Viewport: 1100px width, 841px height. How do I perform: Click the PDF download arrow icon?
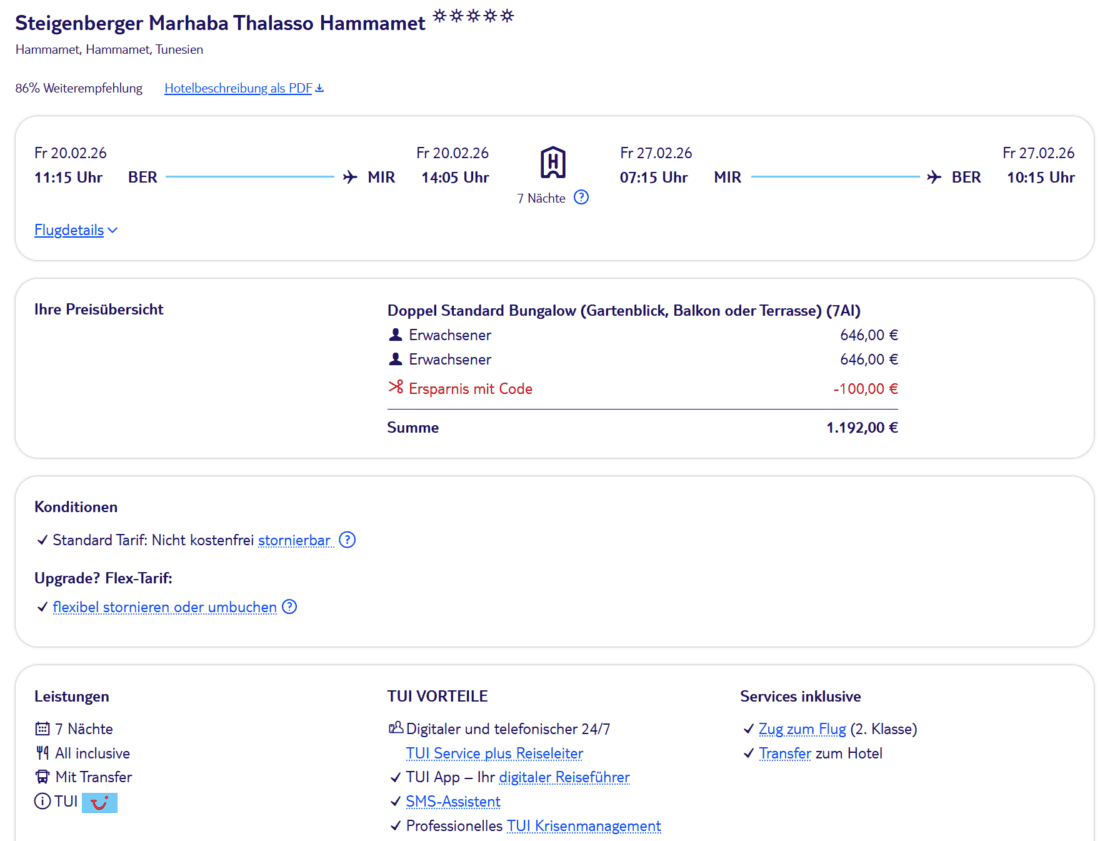320,89
